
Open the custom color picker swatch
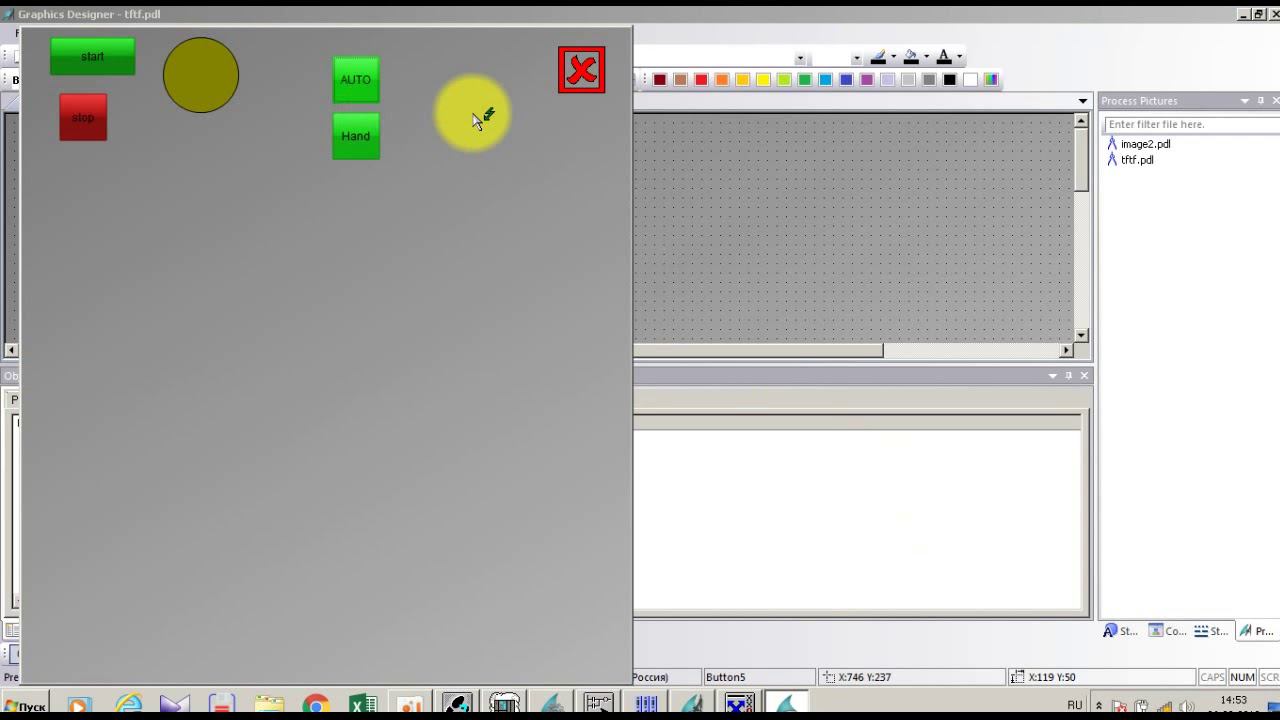coord(991,80)
